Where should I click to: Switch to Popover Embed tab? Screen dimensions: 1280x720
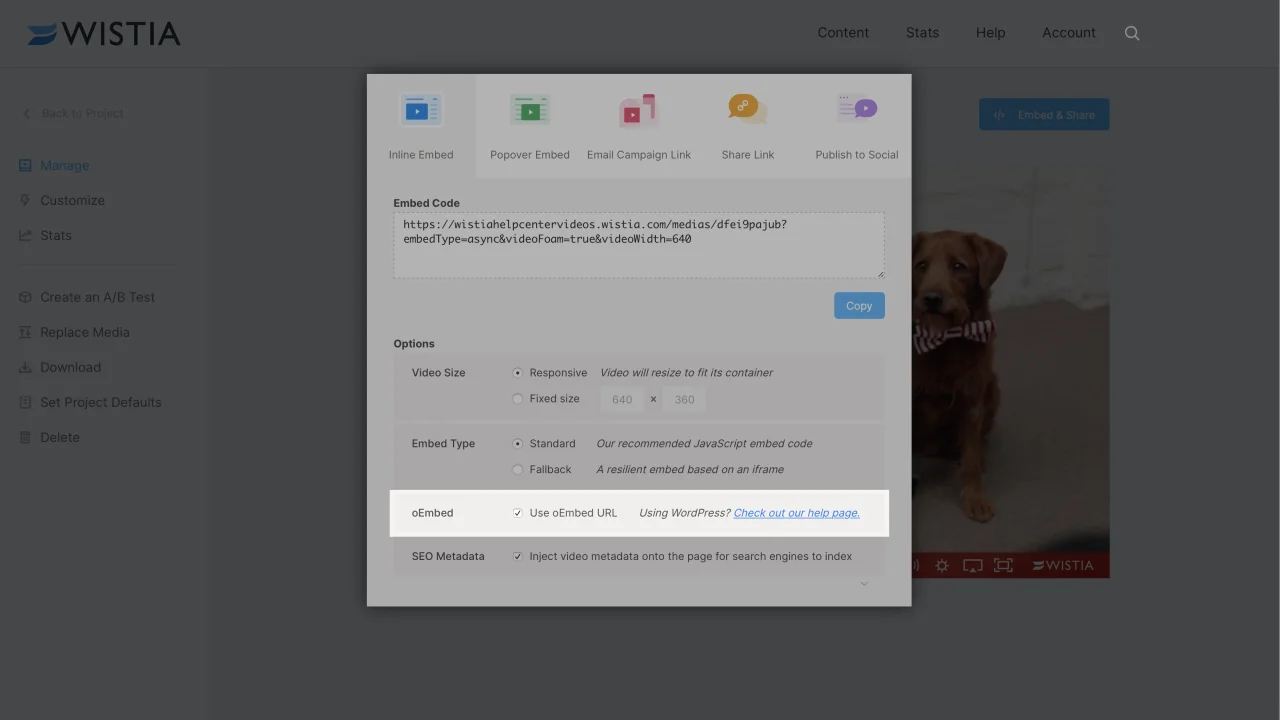pos(530,126)
